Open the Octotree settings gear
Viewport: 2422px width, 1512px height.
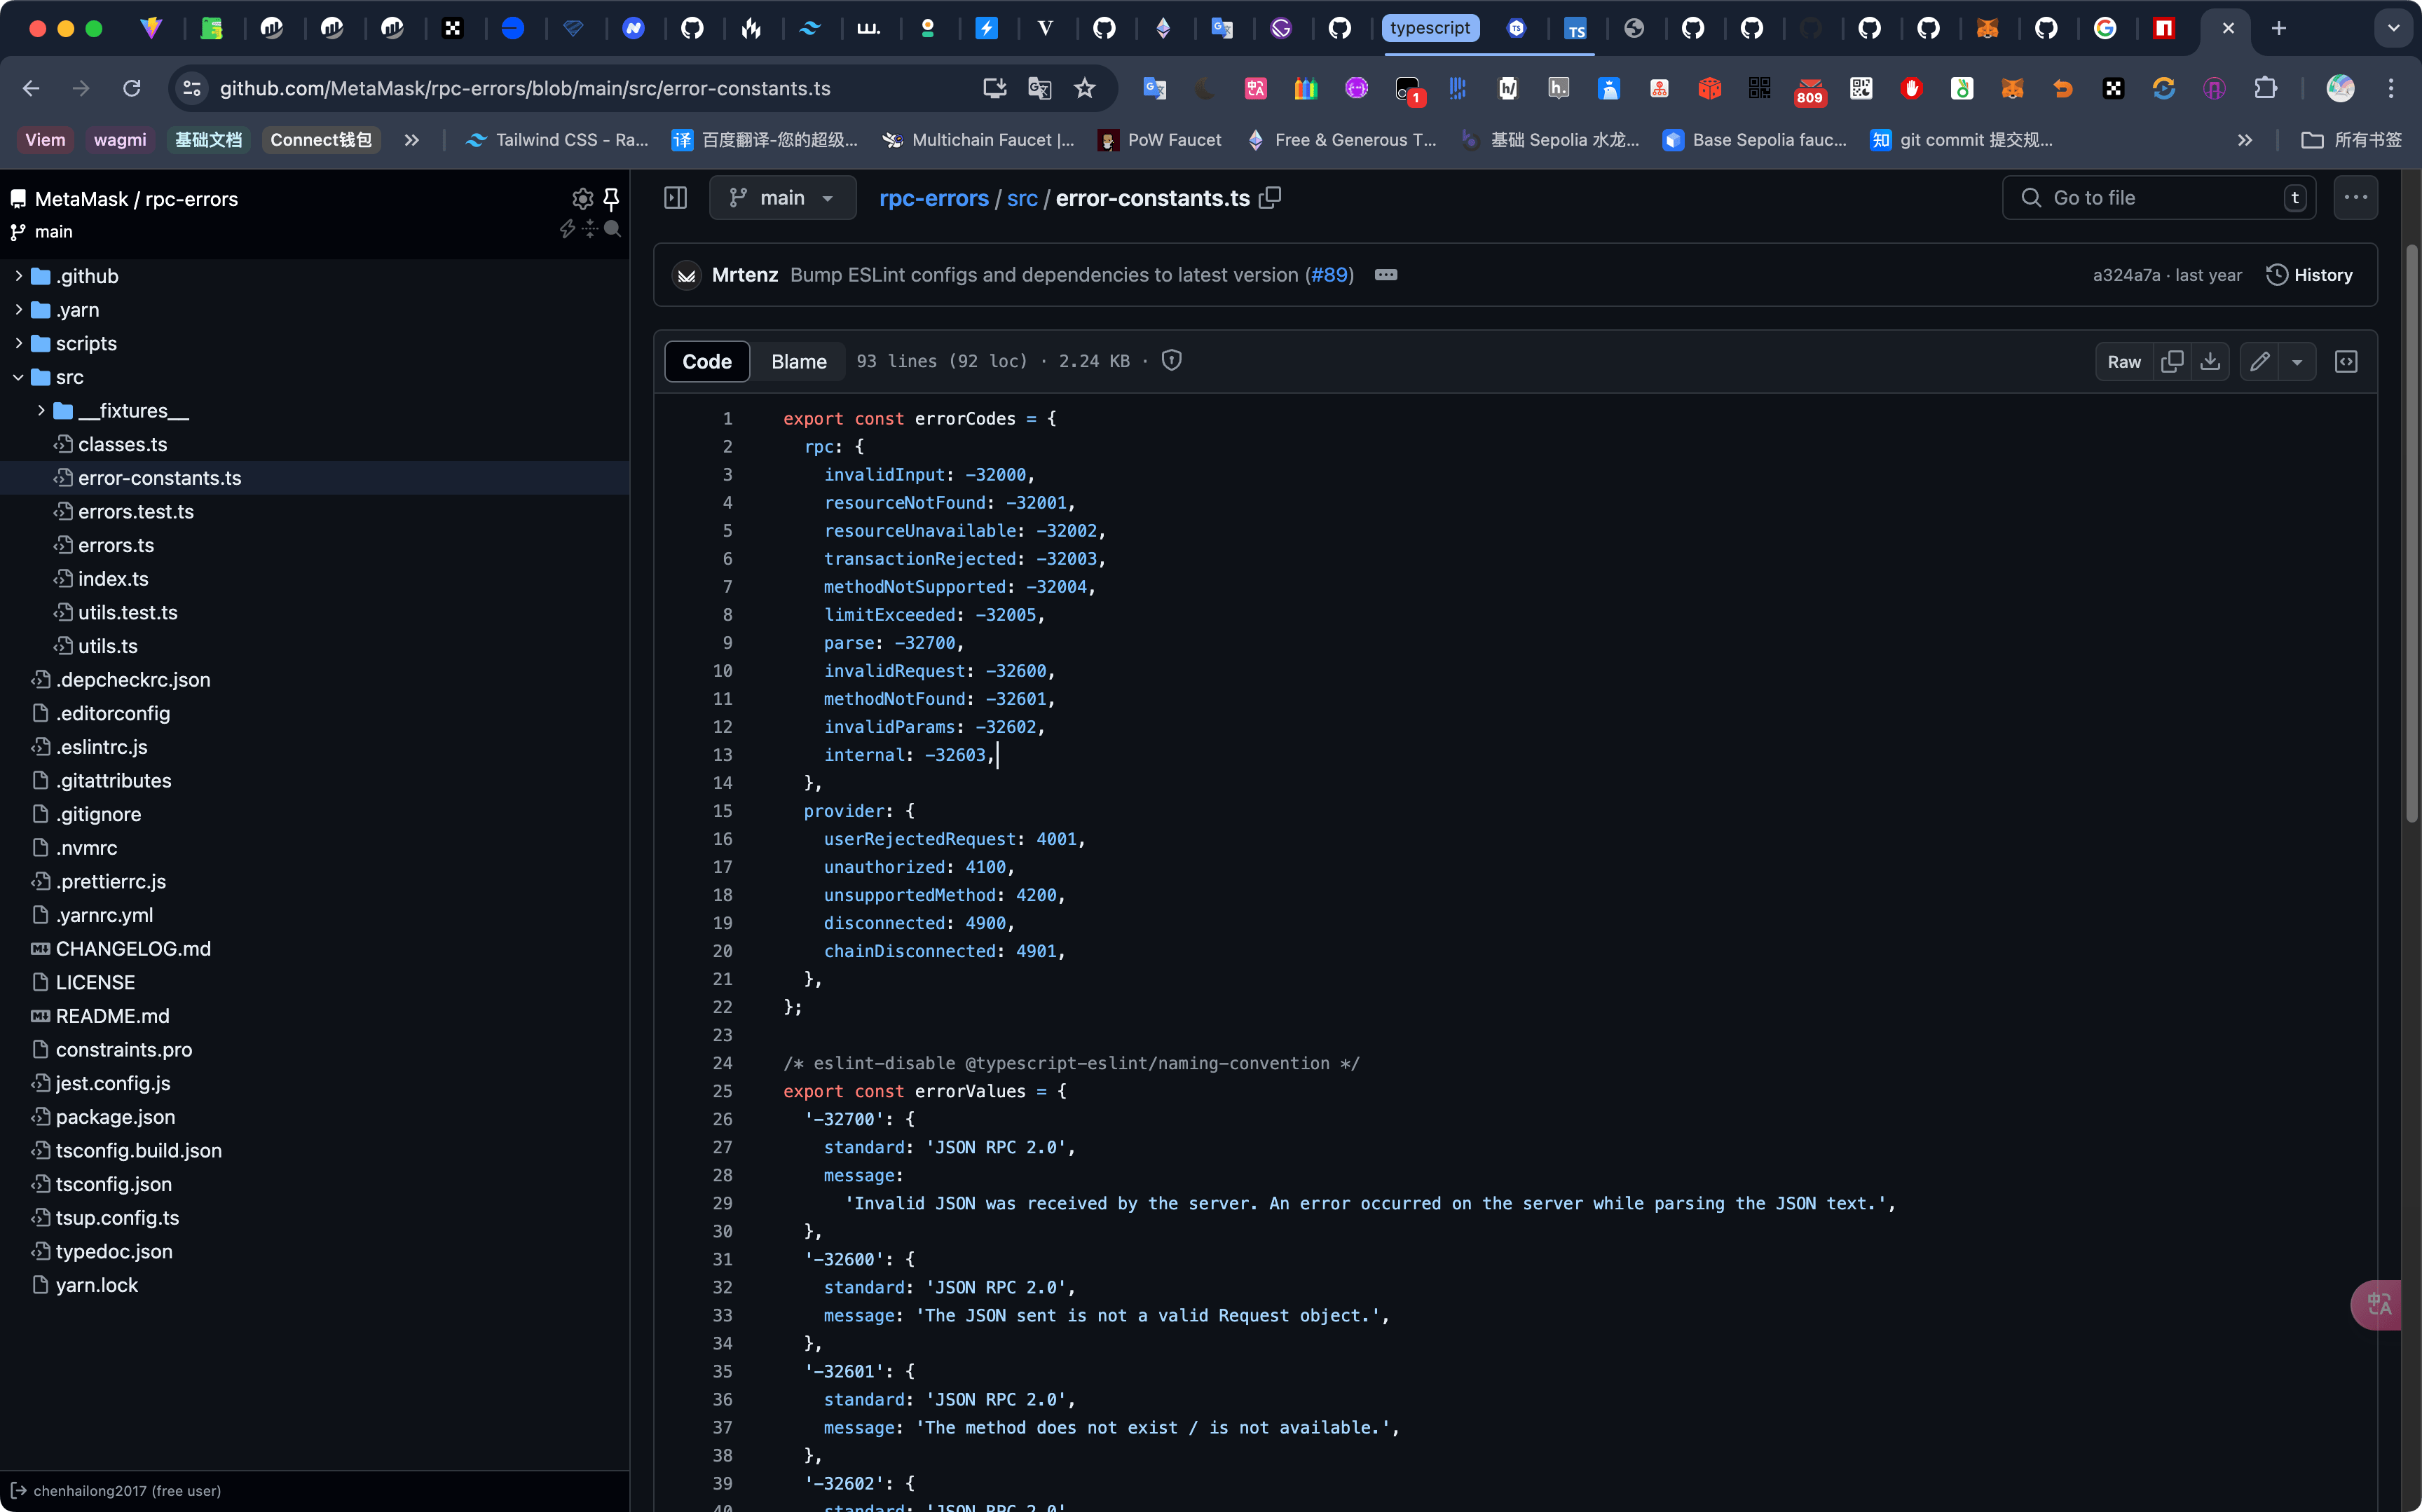point(582,198)
